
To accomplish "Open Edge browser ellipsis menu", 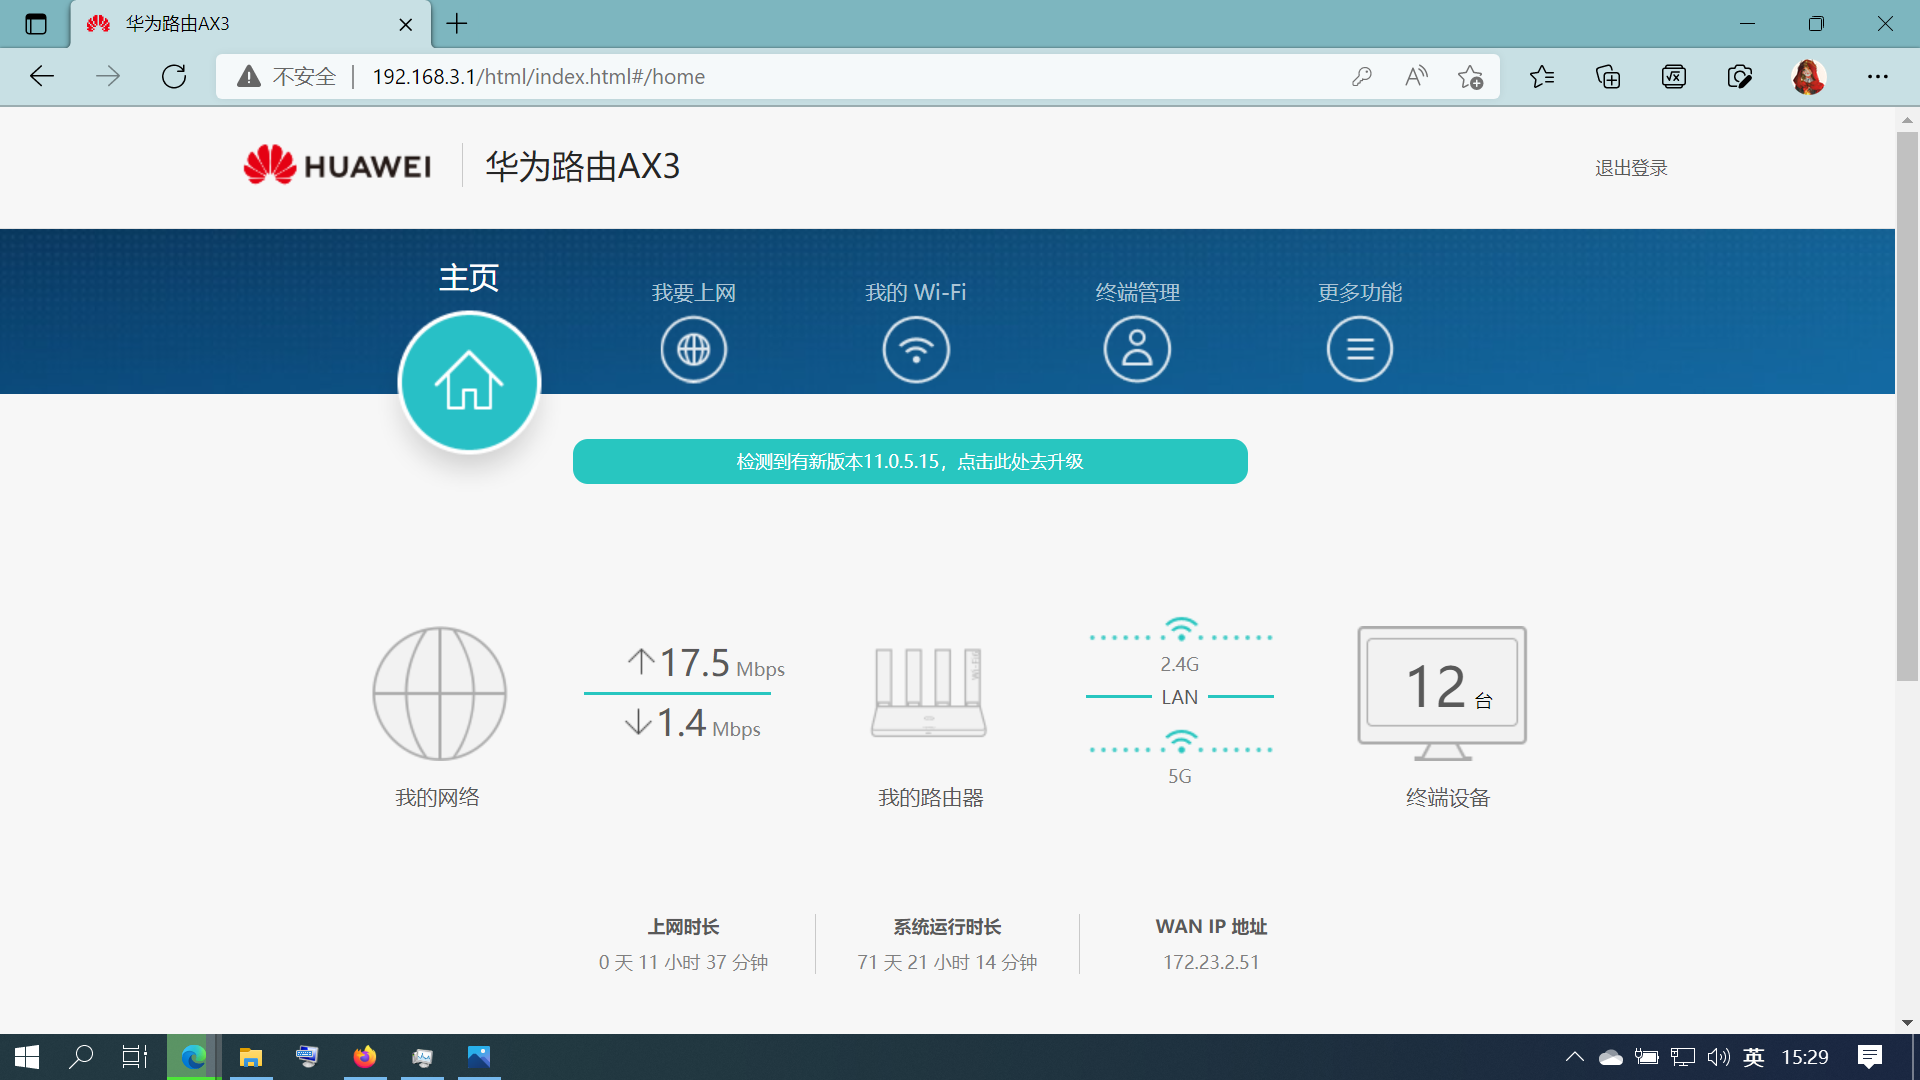I will click(x=1878, y=76).
